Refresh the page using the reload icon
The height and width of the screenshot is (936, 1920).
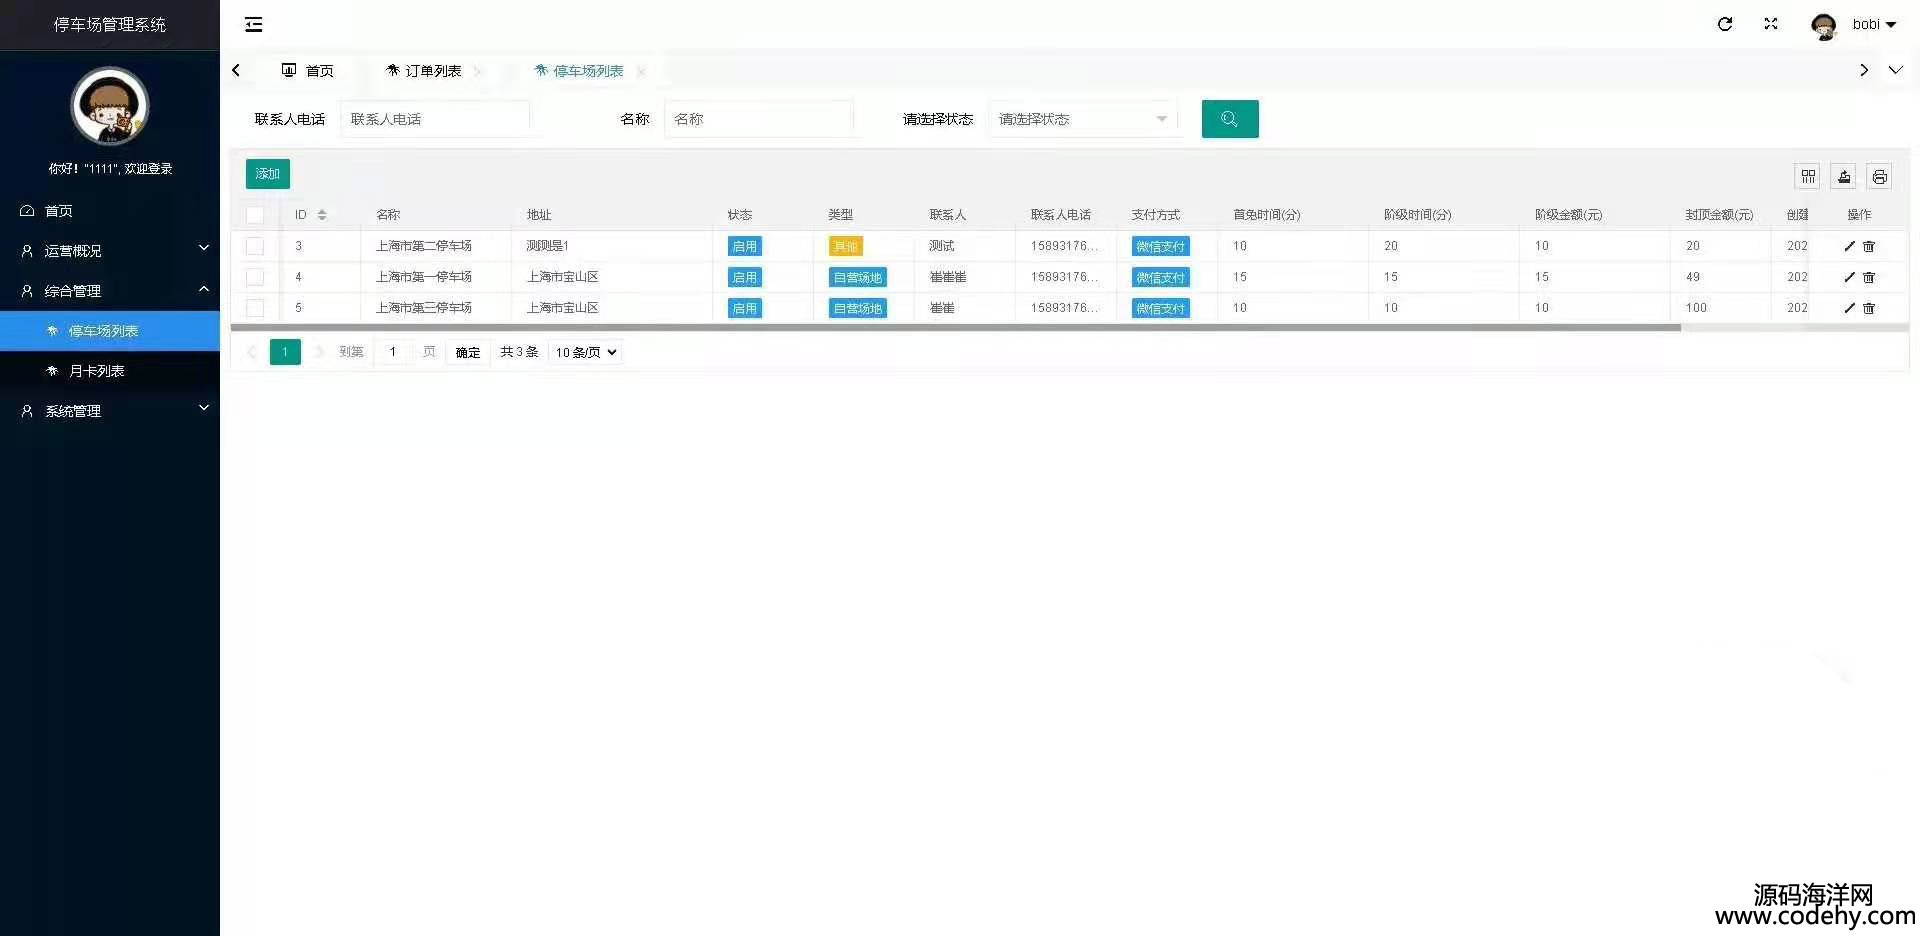tap(1725, 24)
